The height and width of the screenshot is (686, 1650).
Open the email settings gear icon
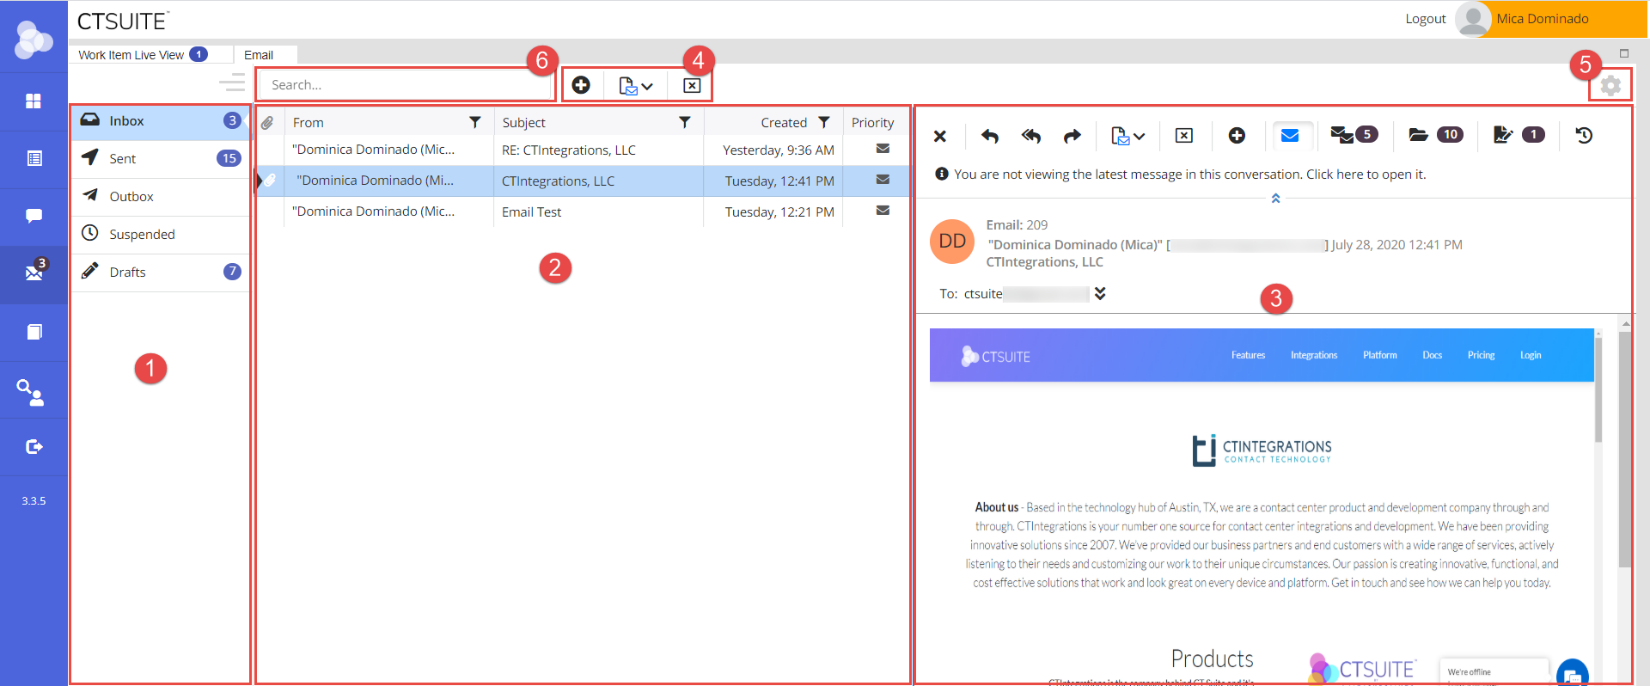[1610, 86]
